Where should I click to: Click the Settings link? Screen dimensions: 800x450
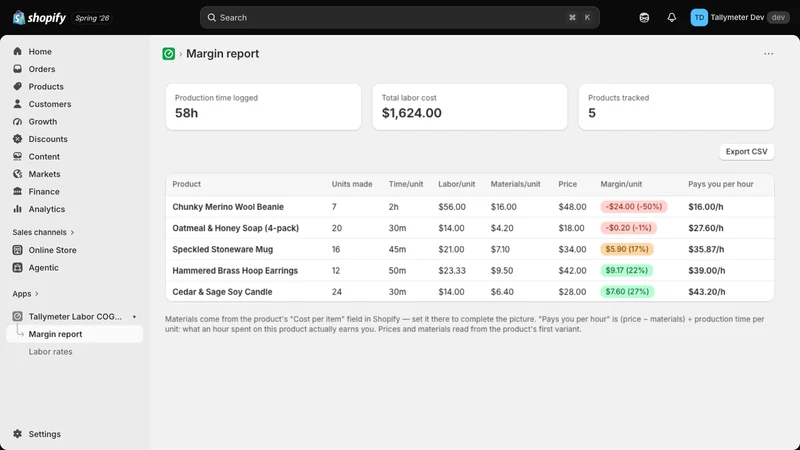pos(44,434)
